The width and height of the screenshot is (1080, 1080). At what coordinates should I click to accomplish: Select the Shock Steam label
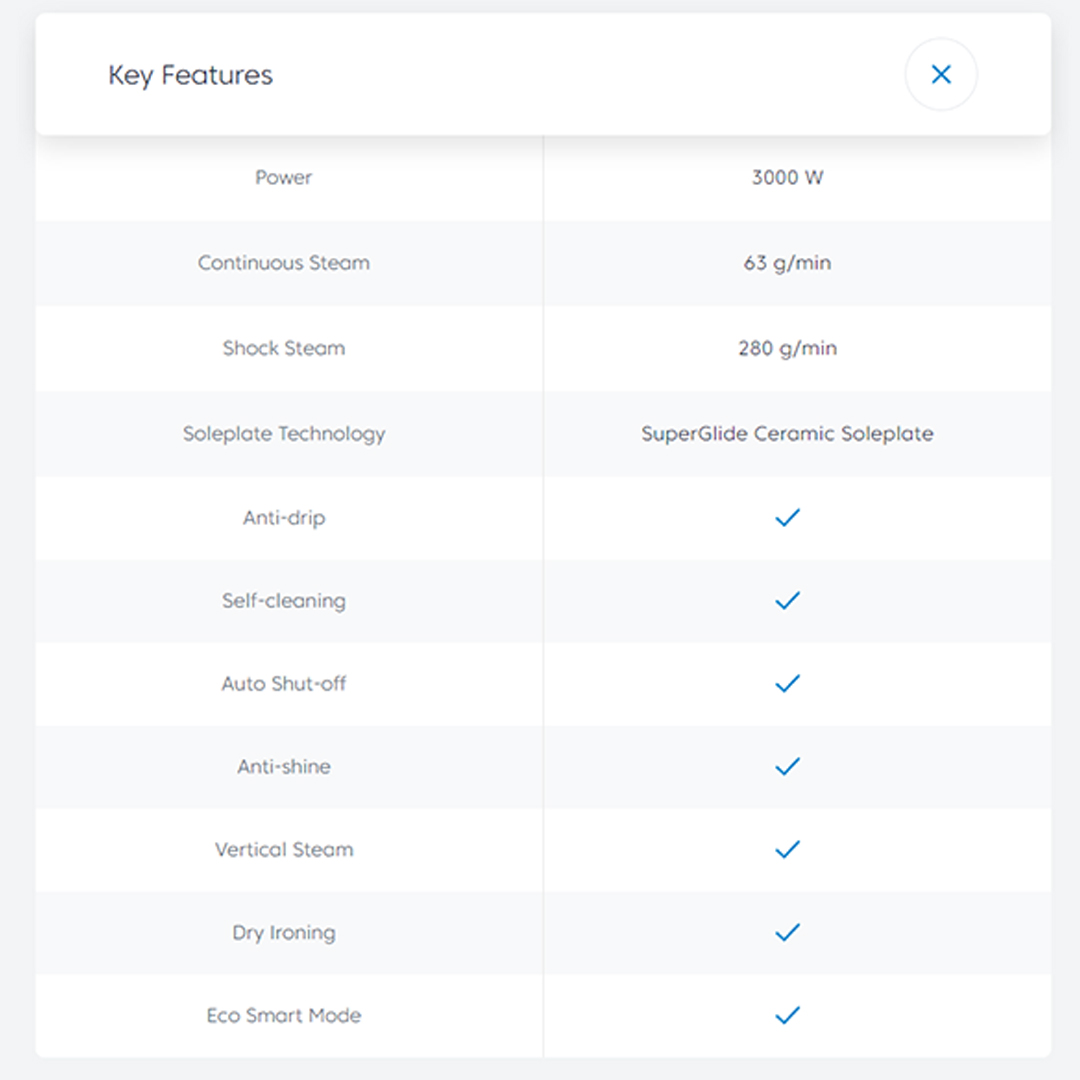pos(284,349)
